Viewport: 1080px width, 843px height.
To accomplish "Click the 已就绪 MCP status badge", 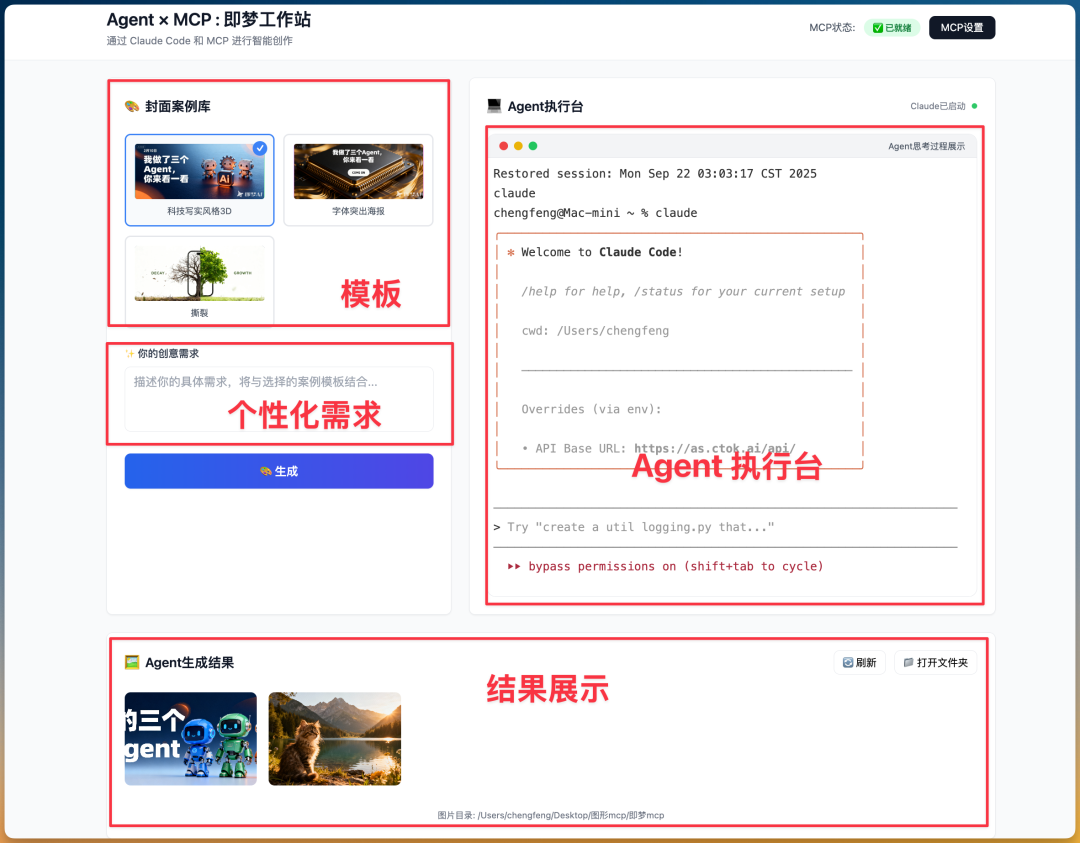I will coord(892,28).
